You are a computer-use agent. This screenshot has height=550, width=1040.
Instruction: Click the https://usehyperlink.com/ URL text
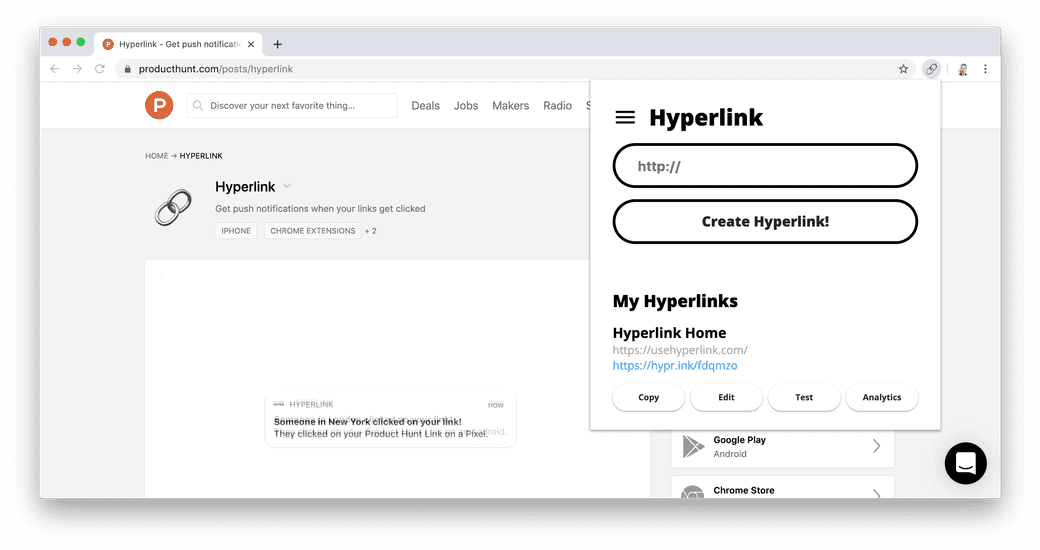point(680,350)
